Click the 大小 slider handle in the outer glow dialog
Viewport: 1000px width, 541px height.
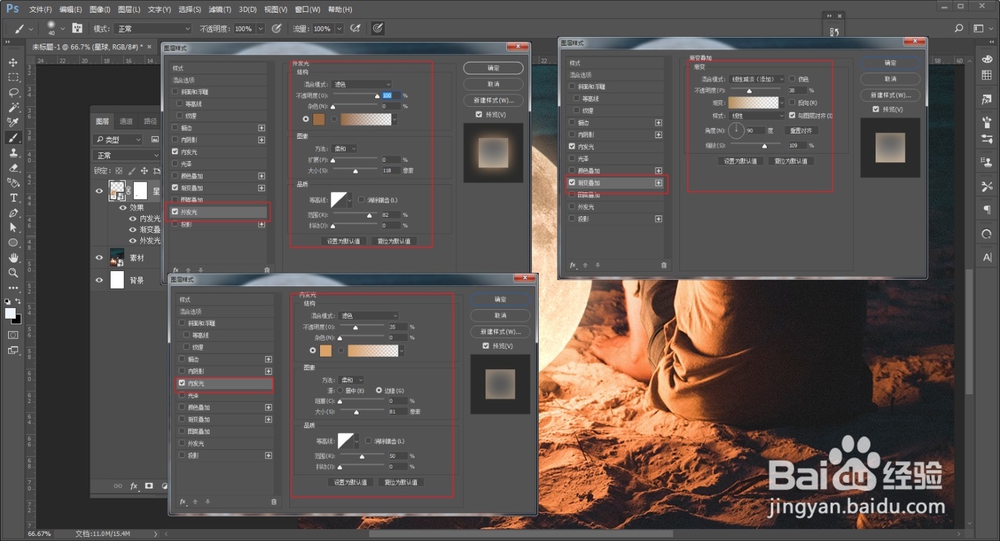point(355,172)
